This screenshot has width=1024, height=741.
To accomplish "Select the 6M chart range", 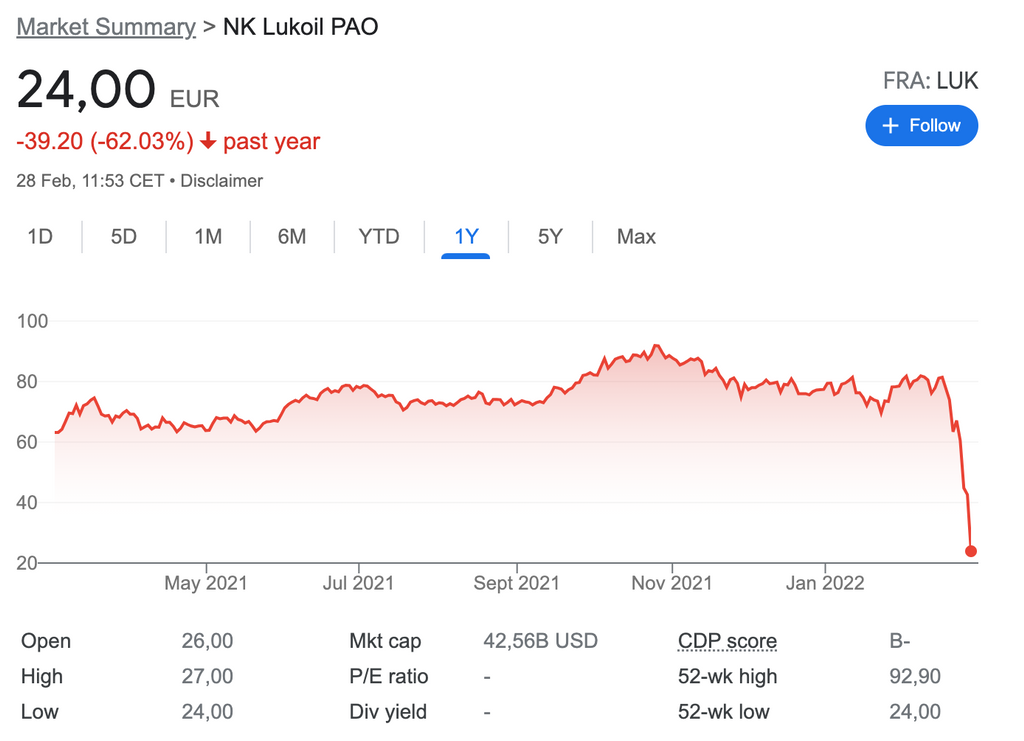I will (x=291, y=236).
